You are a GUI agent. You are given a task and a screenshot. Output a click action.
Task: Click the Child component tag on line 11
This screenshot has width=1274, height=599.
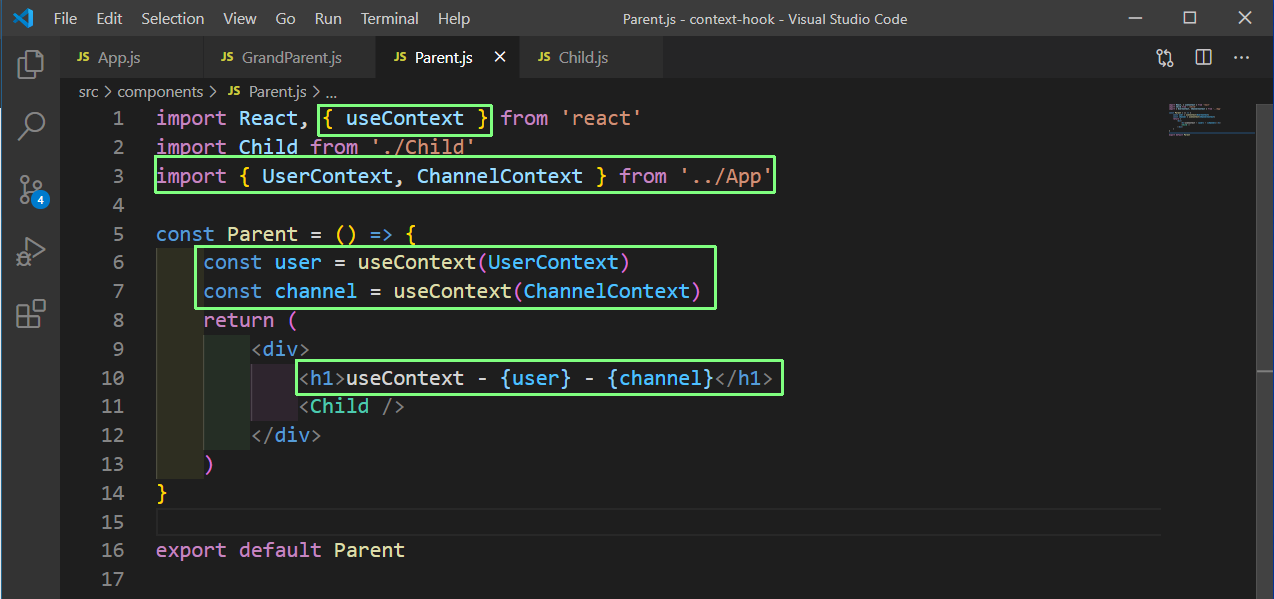351,407
